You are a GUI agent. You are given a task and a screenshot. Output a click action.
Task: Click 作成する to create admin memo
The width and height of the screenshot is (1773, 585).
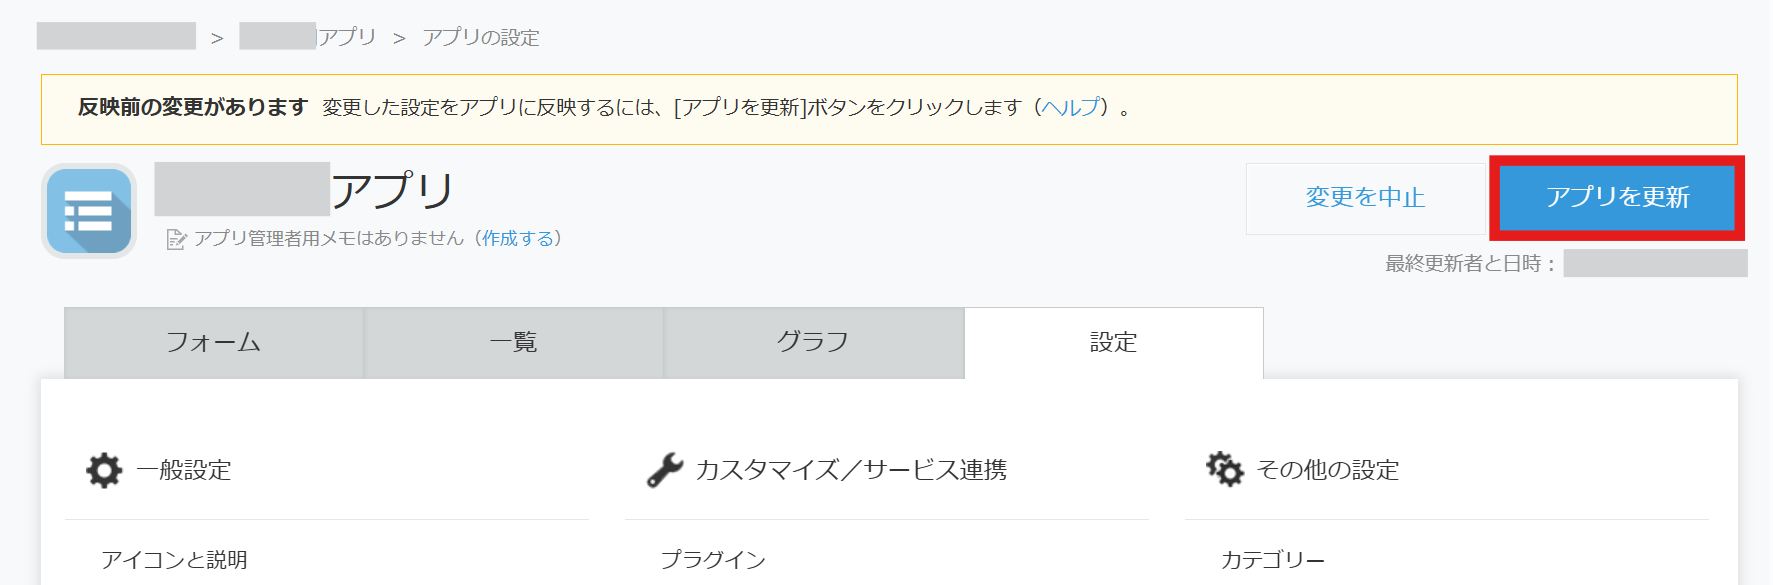coord(517,238)
